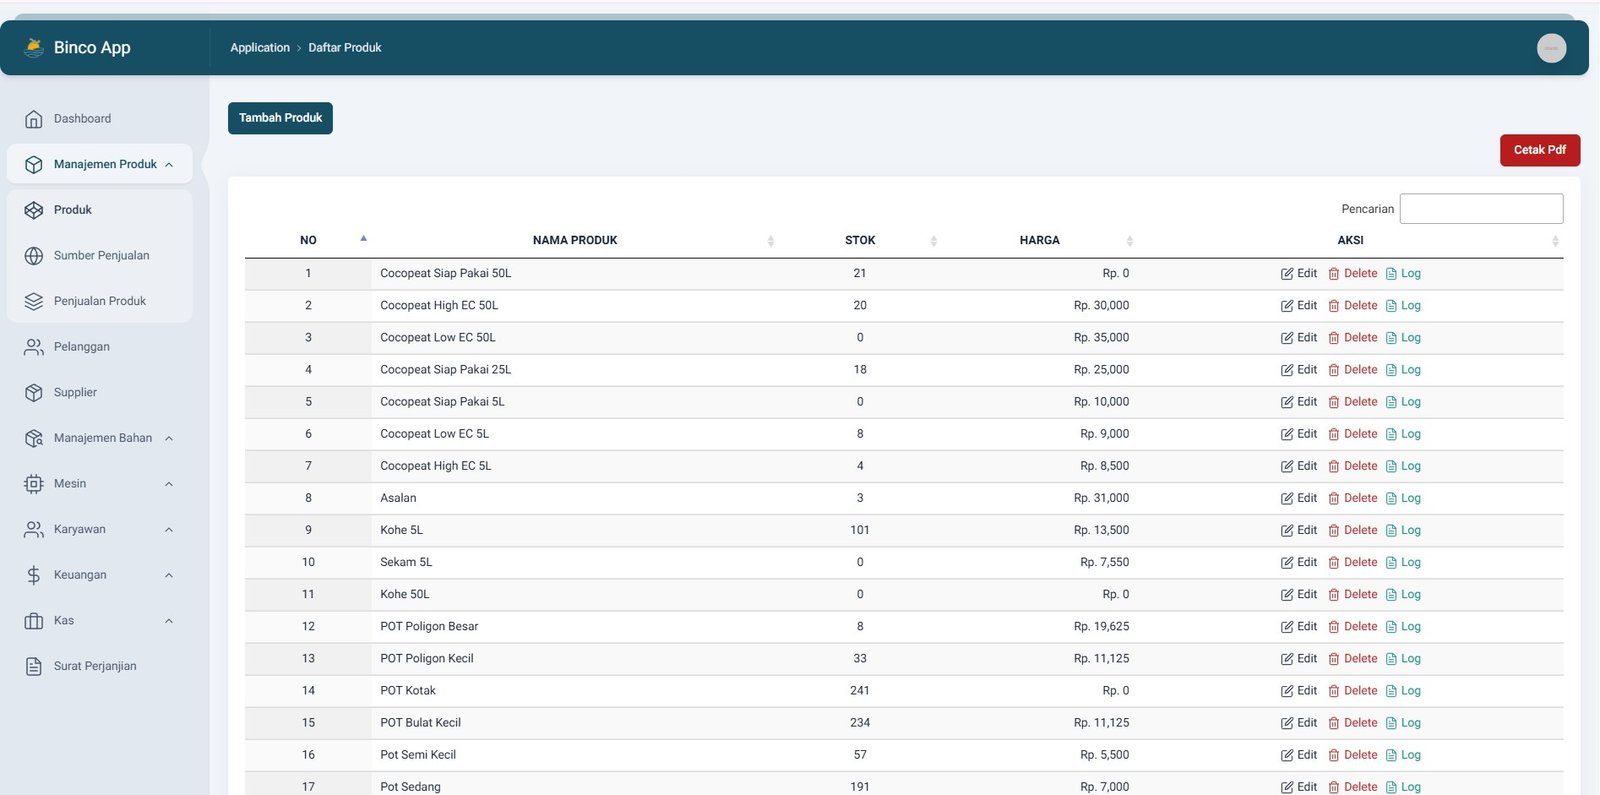The width and height of the screenshot is (1600, 795).
Task: Click the Manajemen Bahan icon
Action: (34, 438)
